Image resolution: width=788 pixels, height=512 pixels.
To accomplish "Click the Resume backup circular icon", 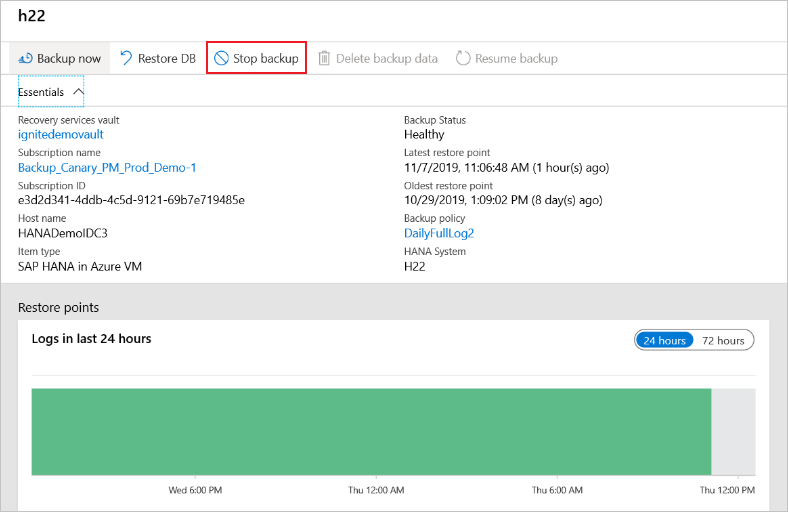I will [x=463, y=58].
